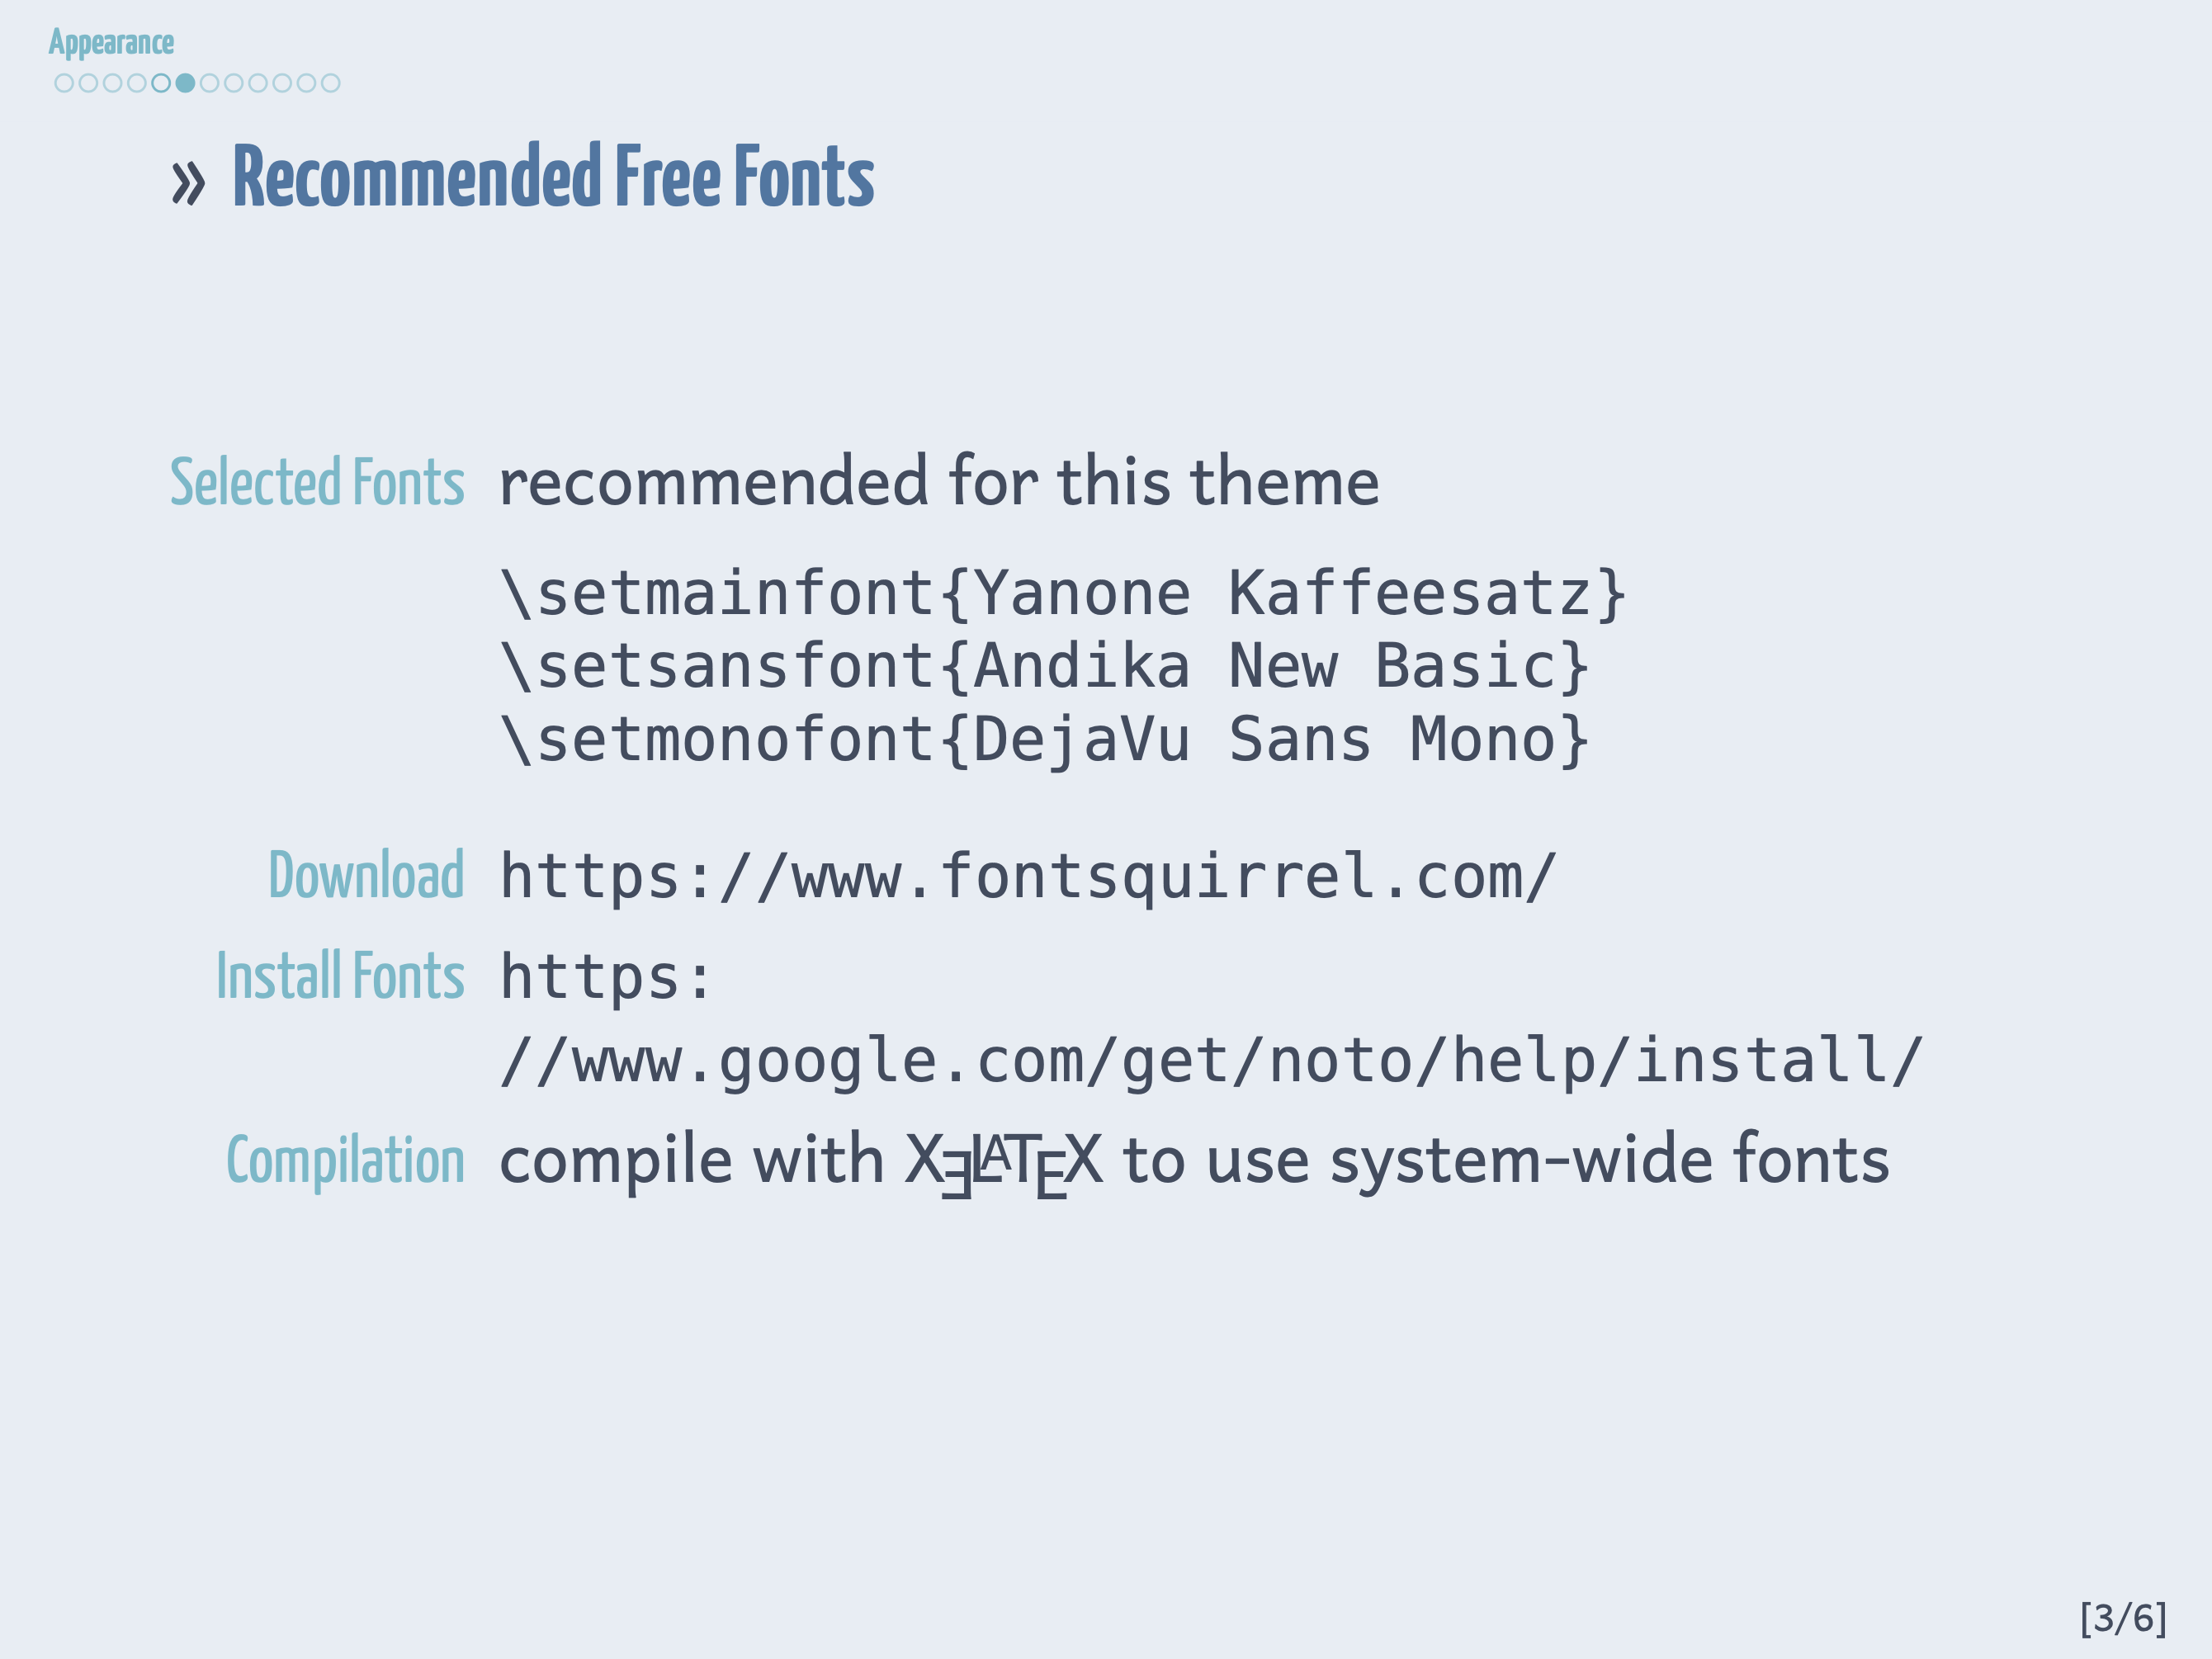The image size is (2212, 1659).
Task: Click the \setsansfont{Andika New Basic} code line
Action: click(x=1044, y=666)
